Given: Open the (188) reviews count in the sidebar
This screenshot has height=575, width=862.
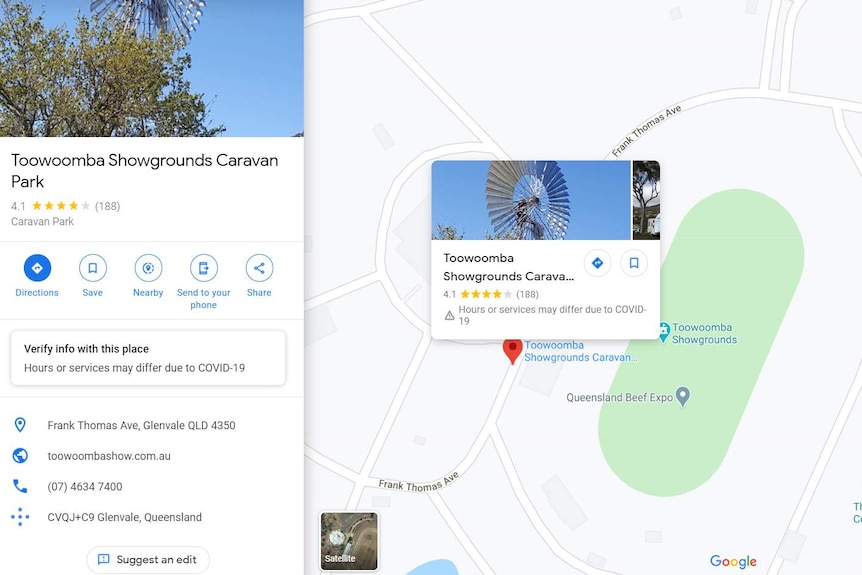Looking at the screenshot, I should point(107,206).
